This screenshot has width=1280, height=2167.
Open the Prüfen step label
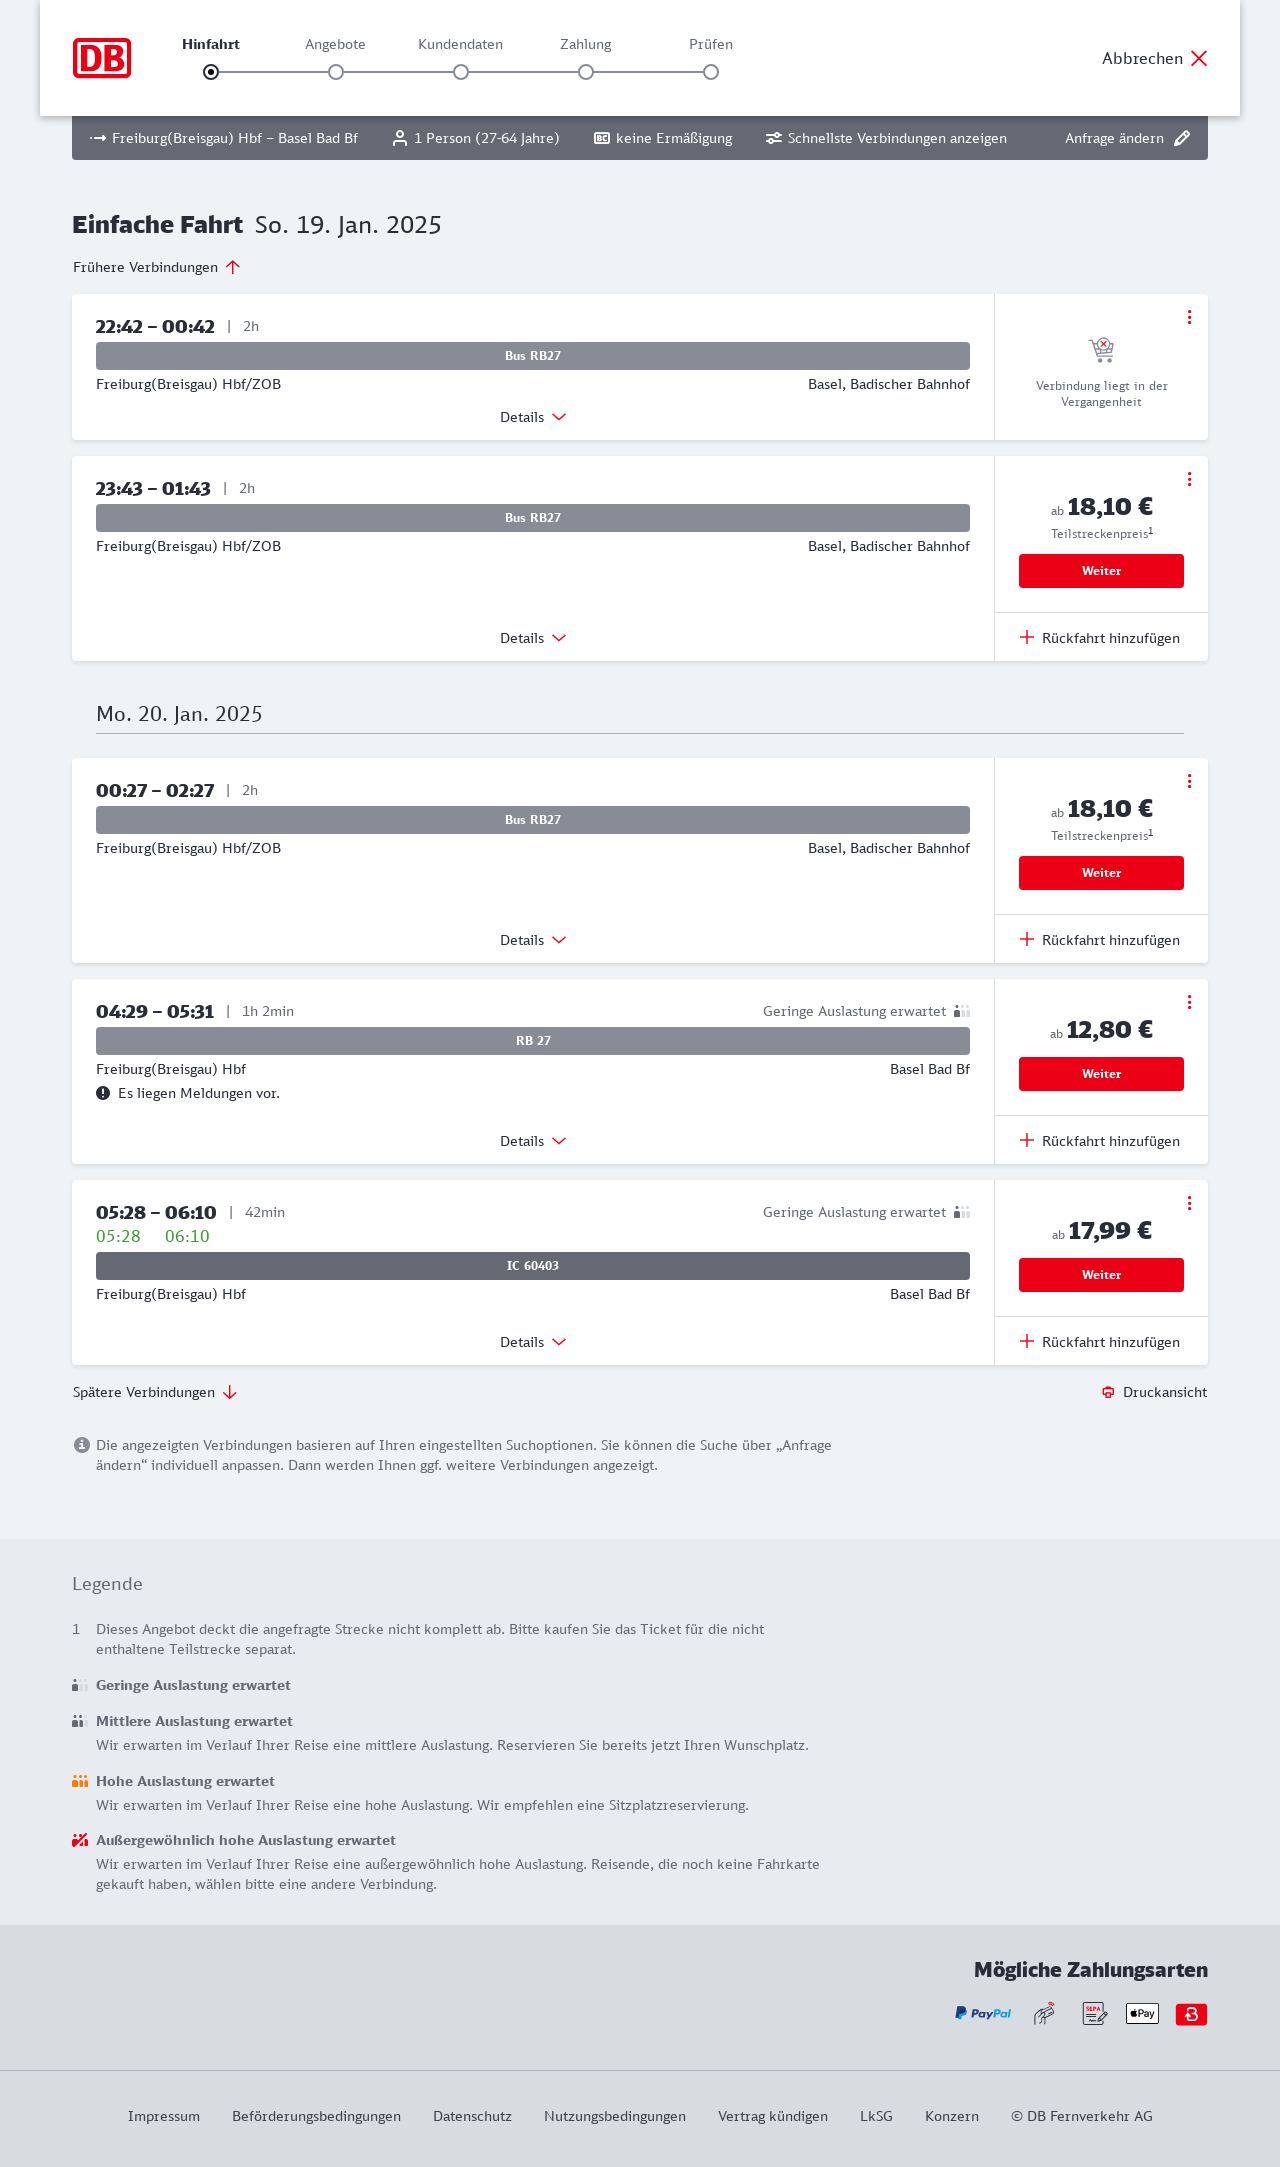(711, 44)
